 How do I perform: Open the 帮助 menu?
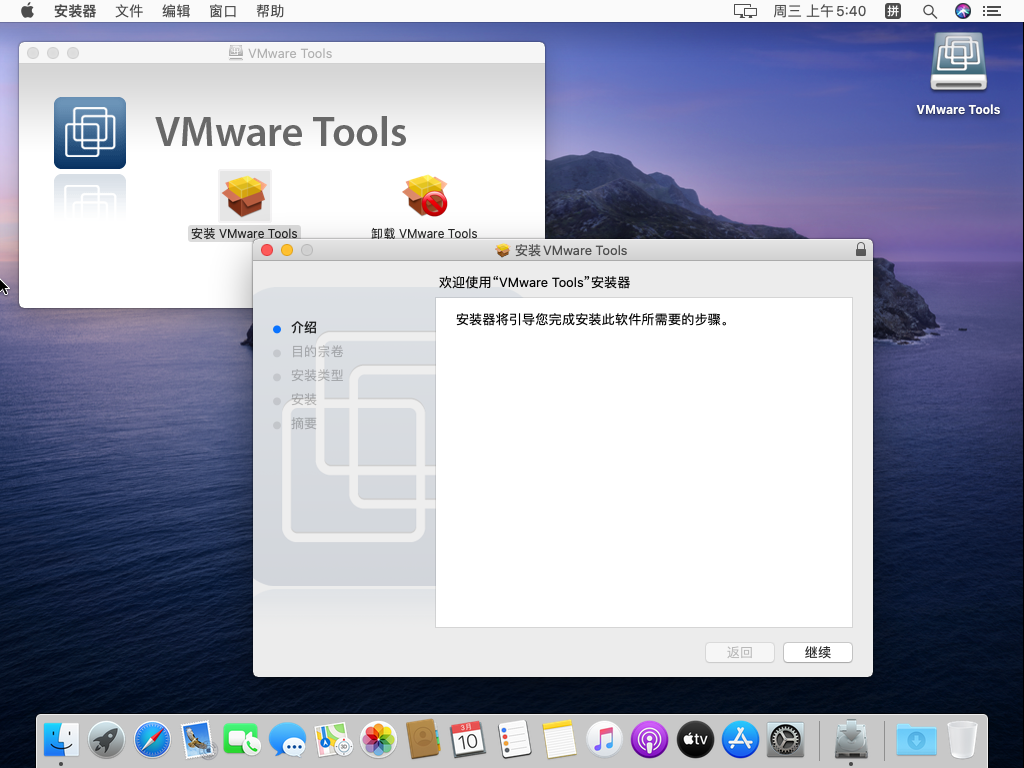pos(270,11)
